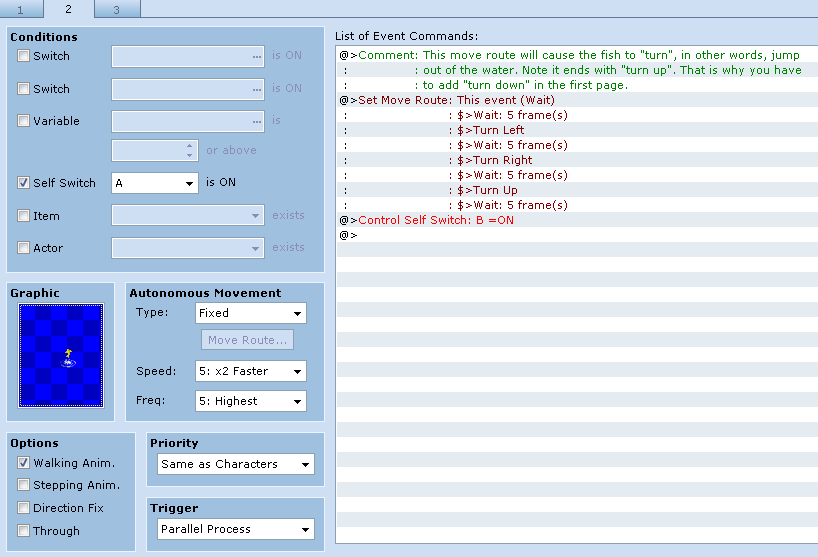
Task: Tick the Variable condition checkbox
Action: coord(23,121)
